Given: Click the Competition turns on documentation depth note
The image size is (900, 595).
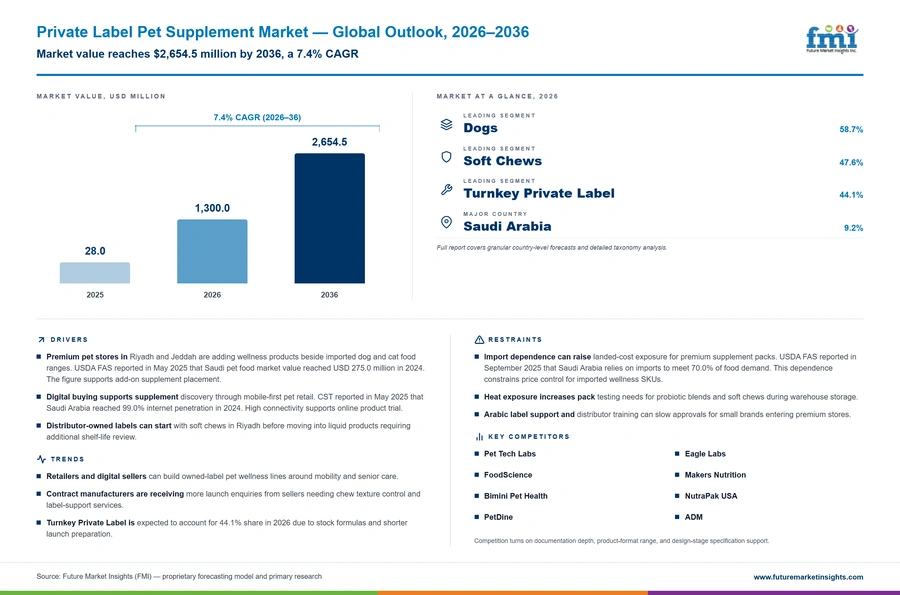Looking at the screenshot, I should 622,541.
